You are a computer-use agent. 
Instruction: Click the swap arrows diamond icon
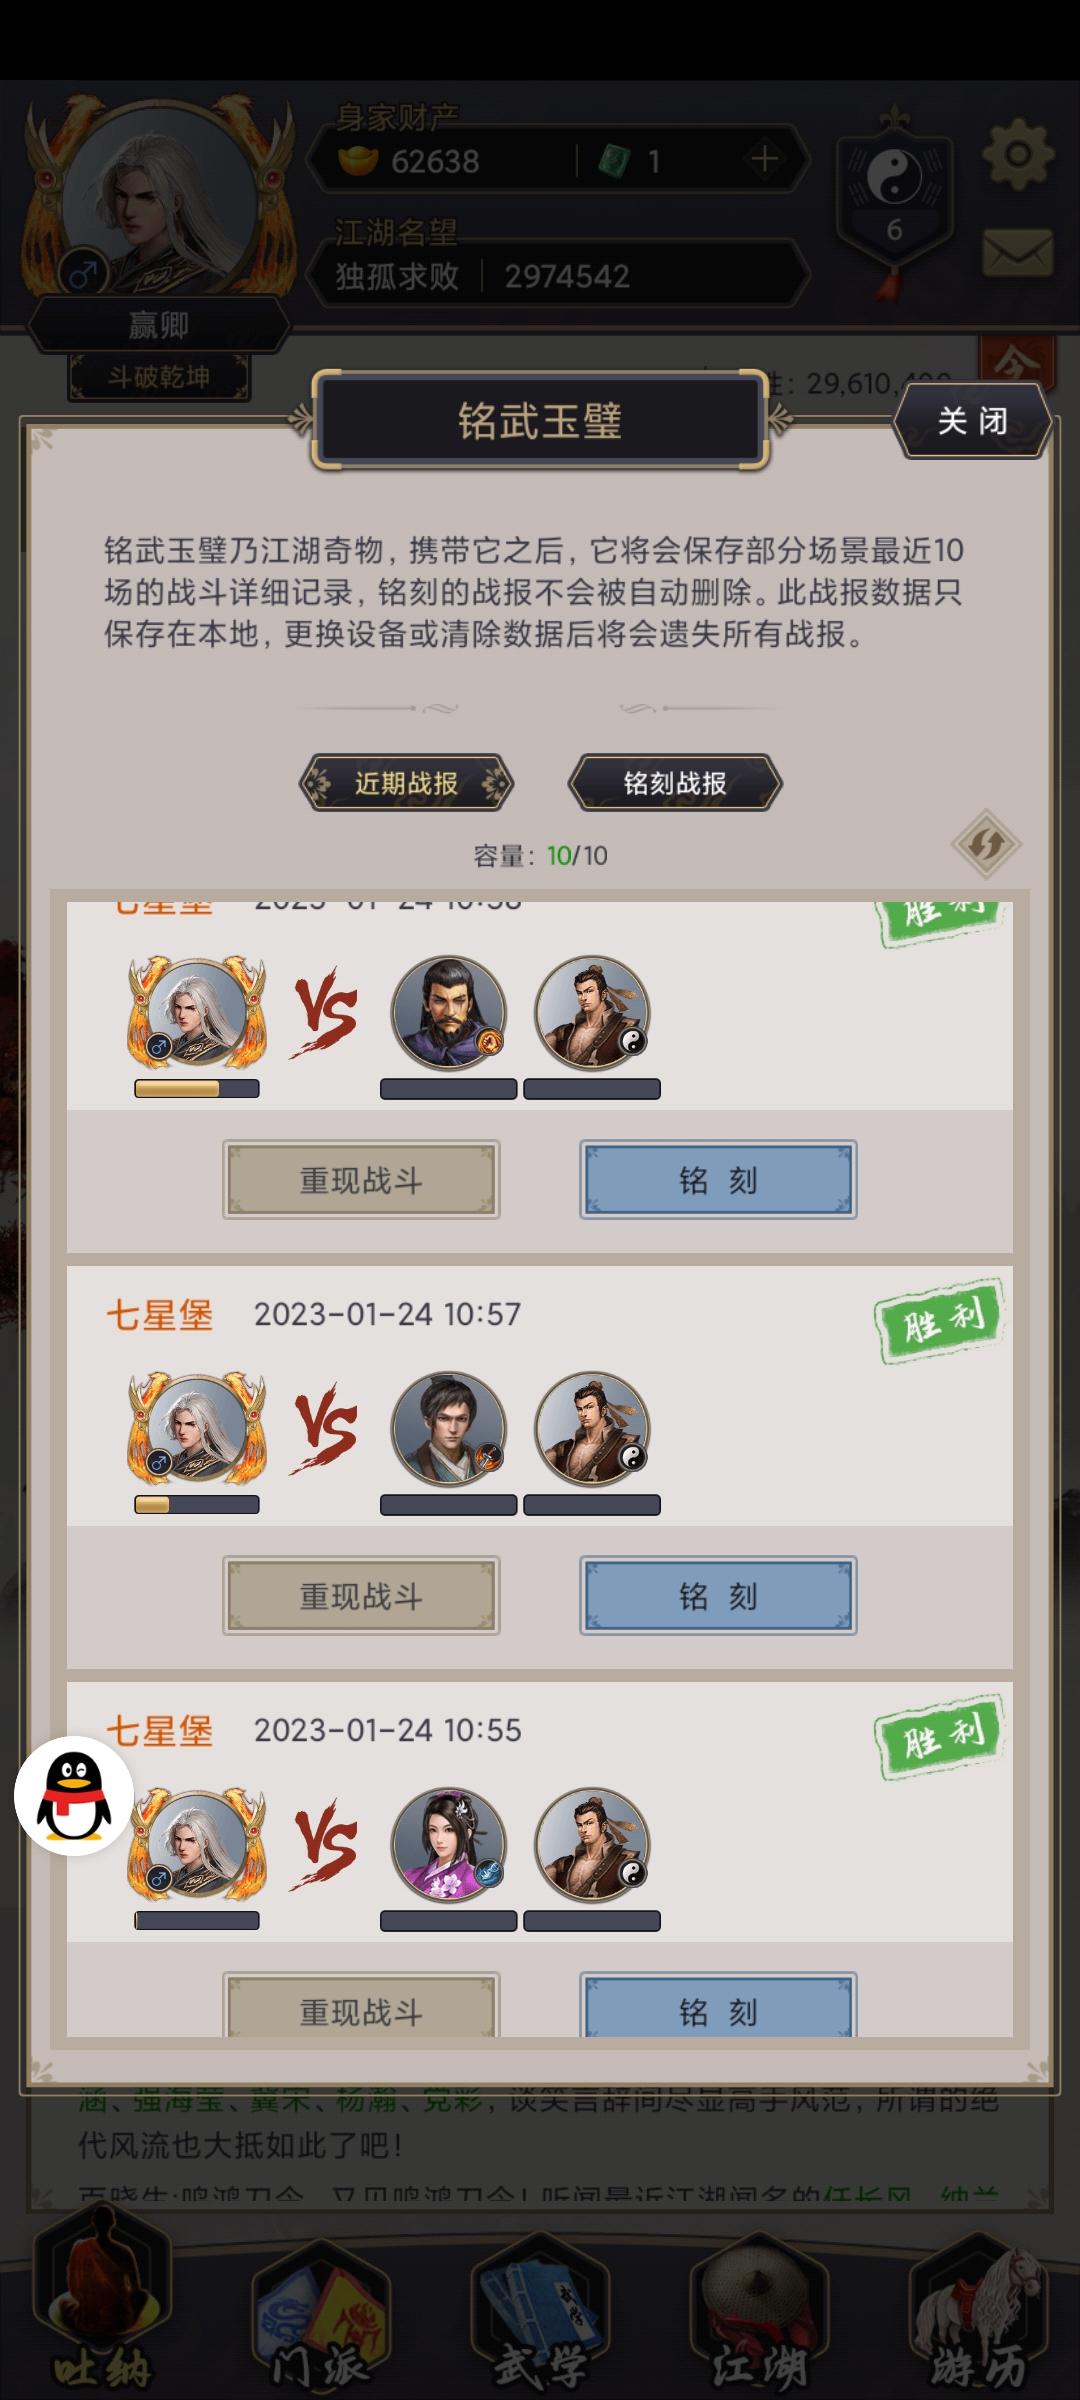click(x=986, y=844)
